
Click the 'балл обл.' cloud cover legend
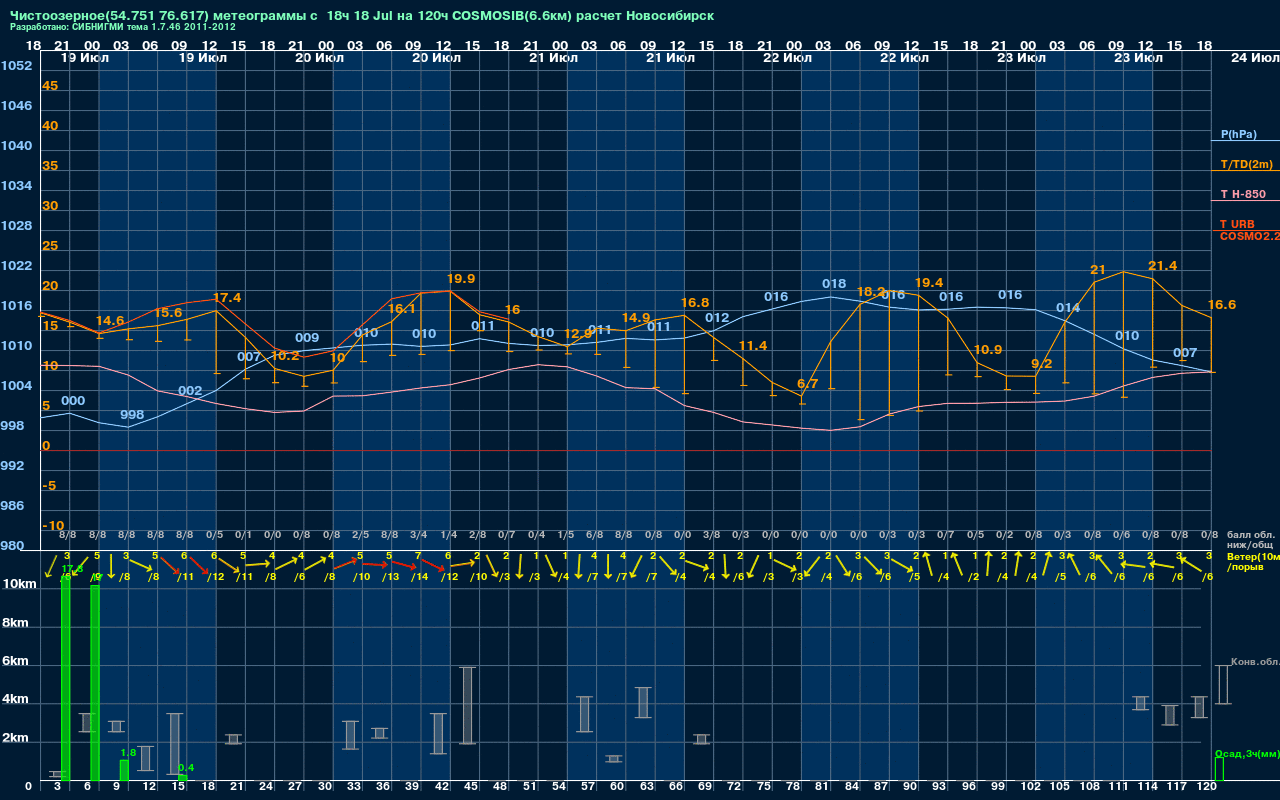pyautogui.click(x=1251, y=535)
